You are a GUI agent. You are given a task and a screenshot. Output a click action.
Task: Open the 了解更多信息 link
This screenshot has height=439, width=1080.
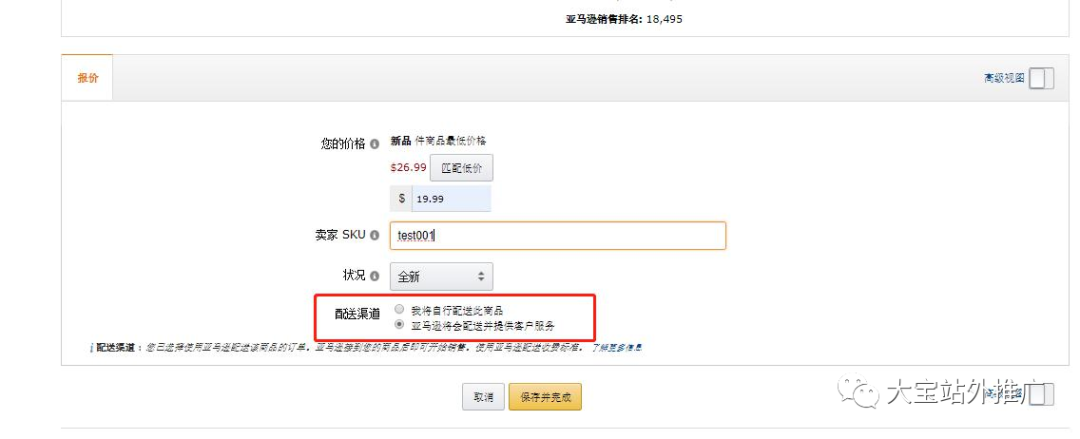pyautogui.click(x=615, y=348)
